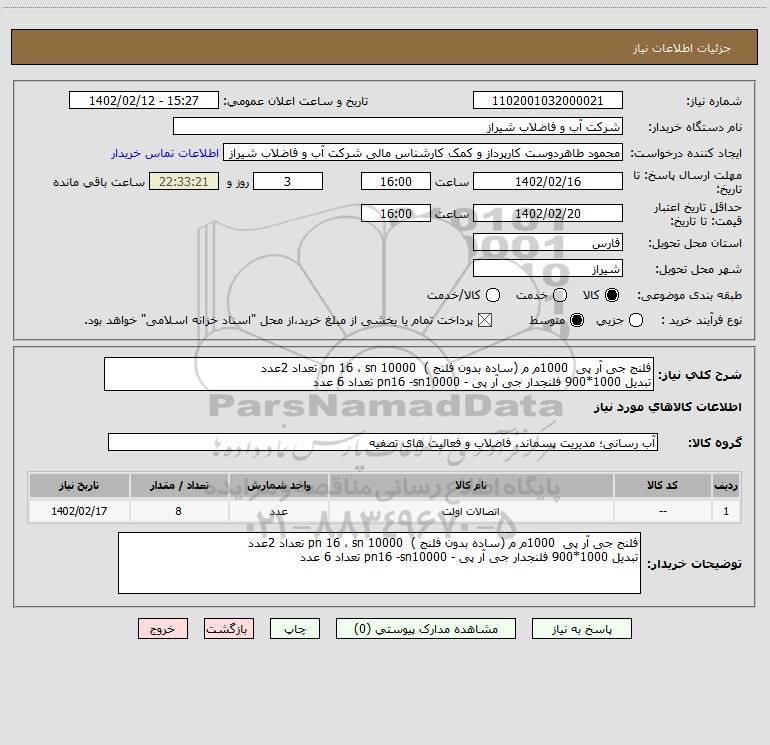Click the response deadline date 1402/02/16
The image size is (770, 745).
[x=548, y=181]
